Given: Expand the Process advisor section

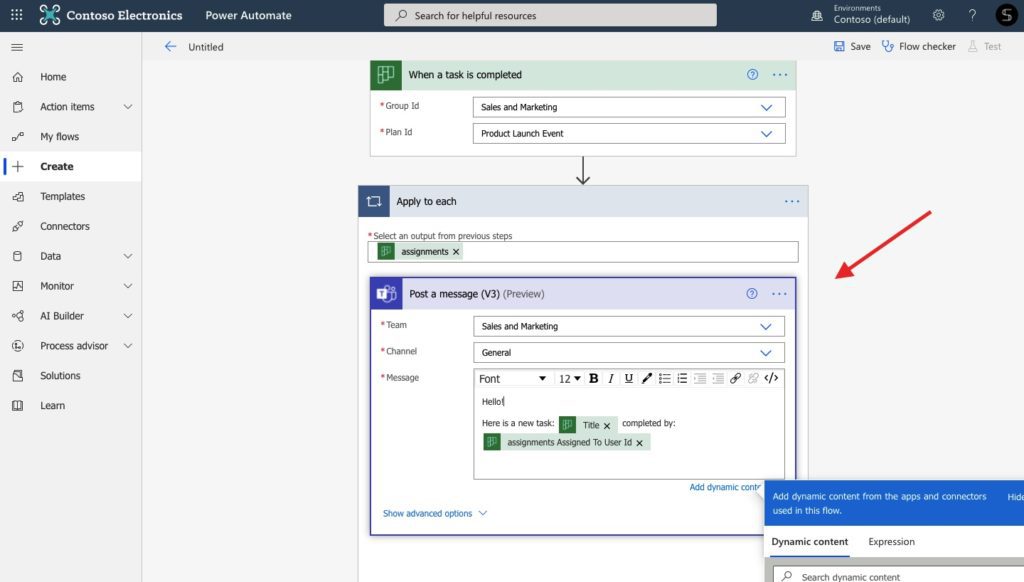Looking at the screenshot, I should pyautogui.click(x=128, y=346).
